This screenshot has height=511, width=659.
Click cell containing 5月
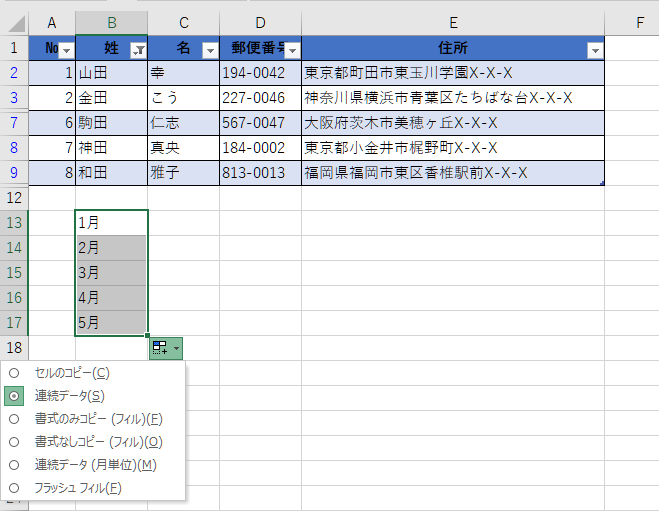pos(111,322)
